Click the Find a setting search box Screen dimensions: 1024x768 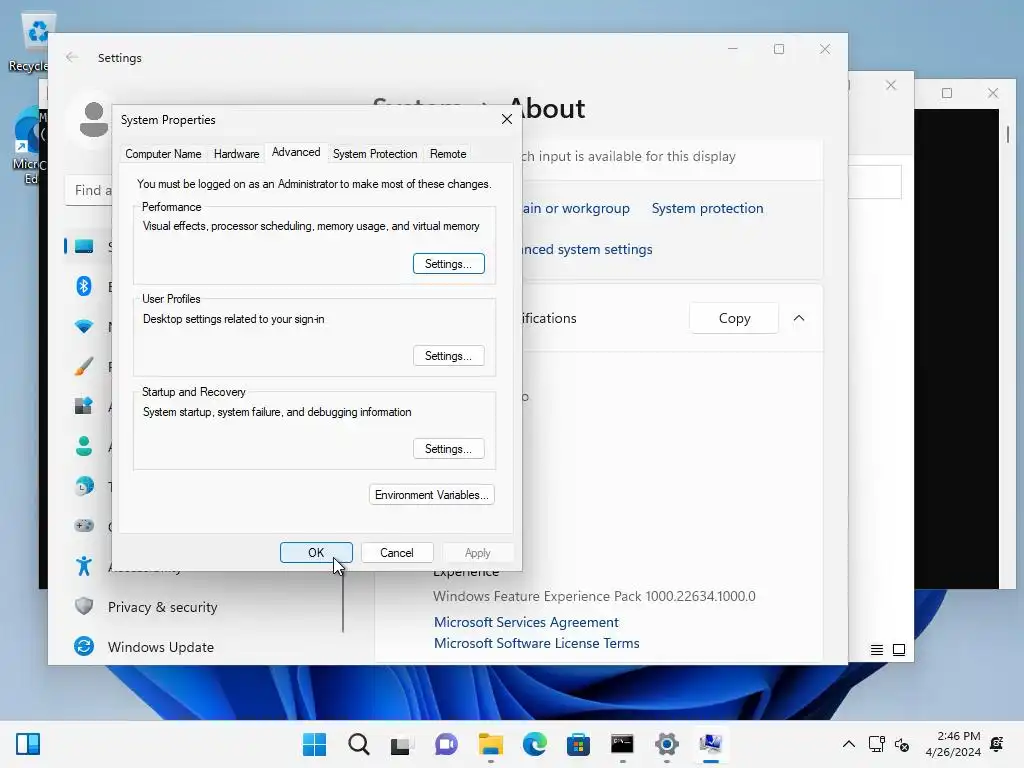pos(89,190)
